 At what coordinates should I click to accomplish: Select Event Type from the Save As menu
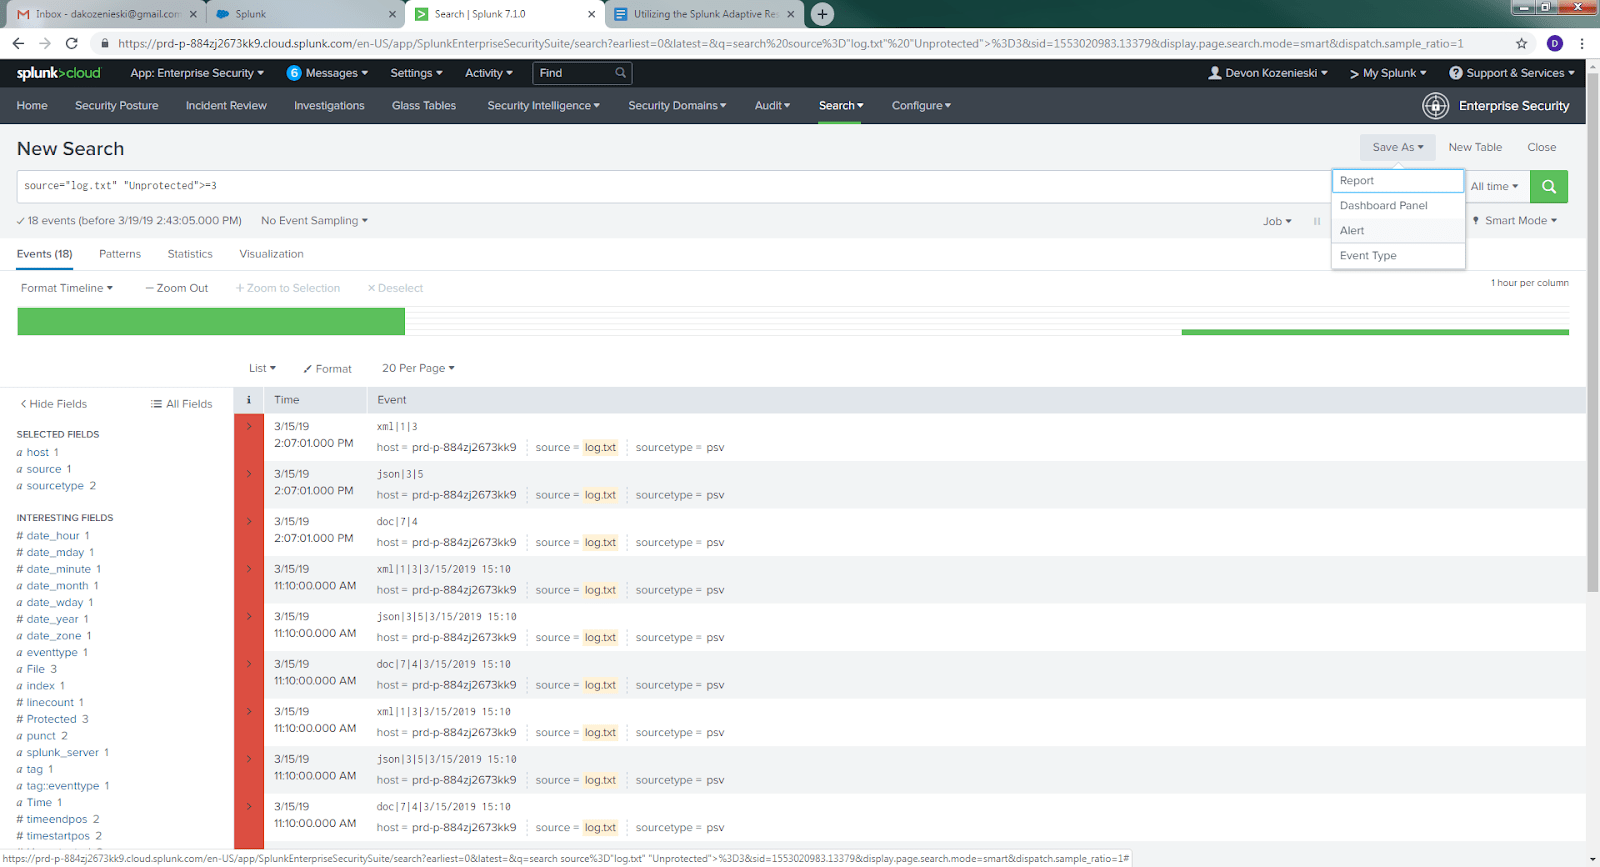point(1398,256)
